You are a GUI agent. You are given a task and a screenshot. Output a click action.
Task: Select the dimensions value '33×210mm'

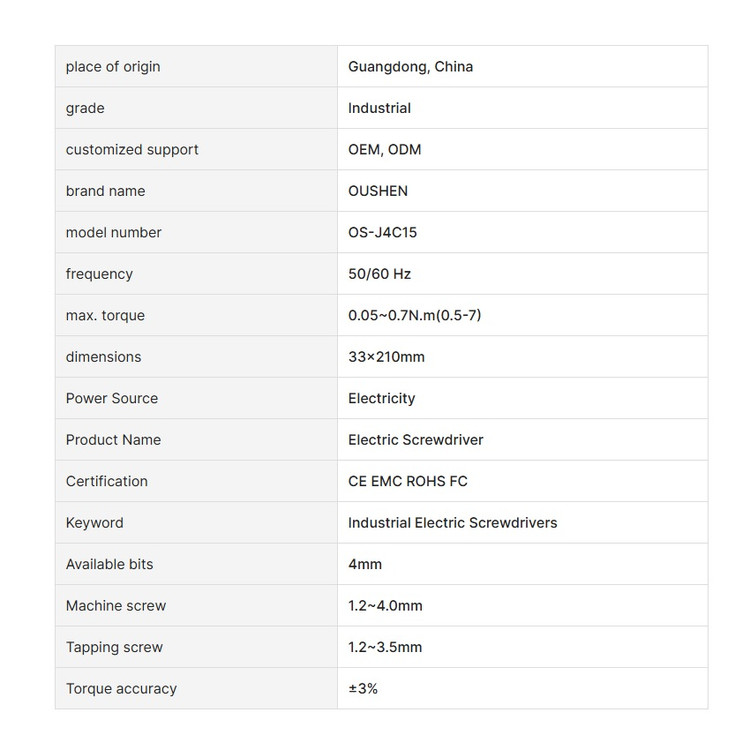click(386, 357)
